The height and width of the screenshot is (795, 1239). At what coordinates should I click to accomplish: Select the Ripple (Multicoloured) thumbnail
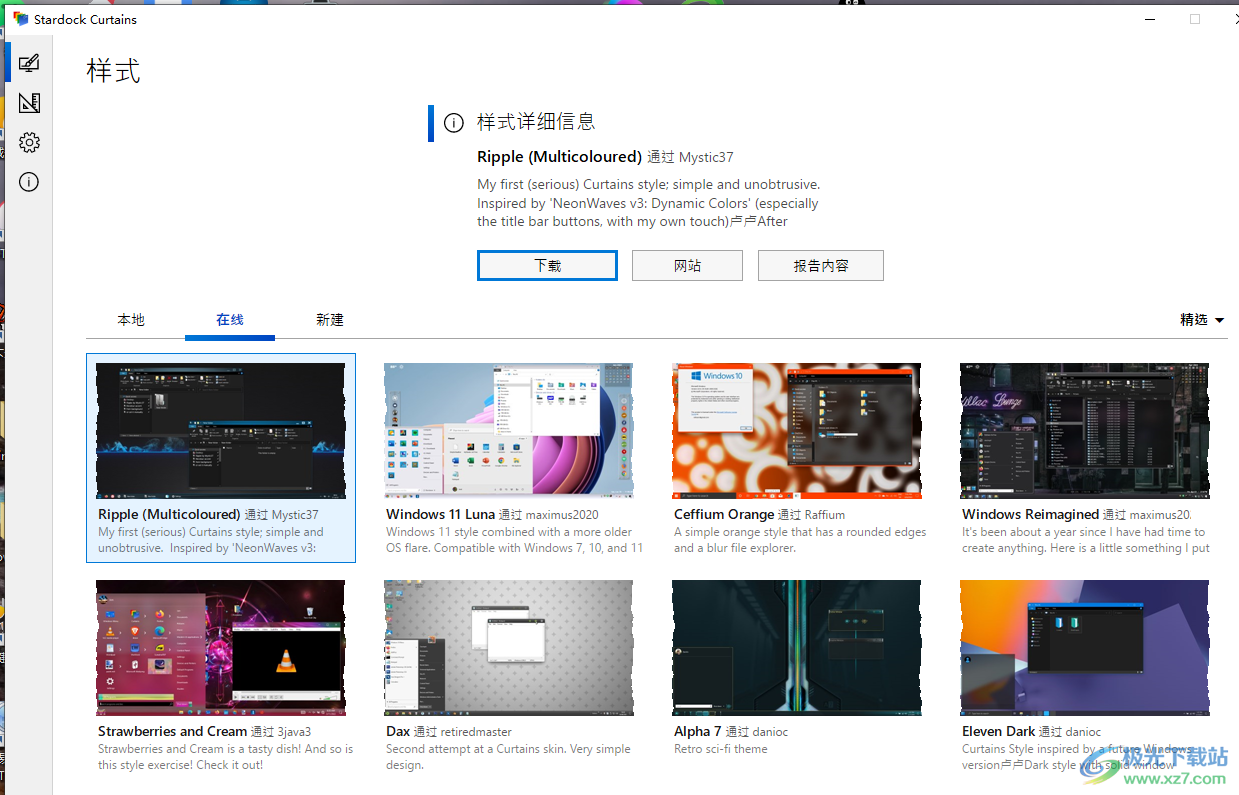pyautogui.click(x=221, y=431)
